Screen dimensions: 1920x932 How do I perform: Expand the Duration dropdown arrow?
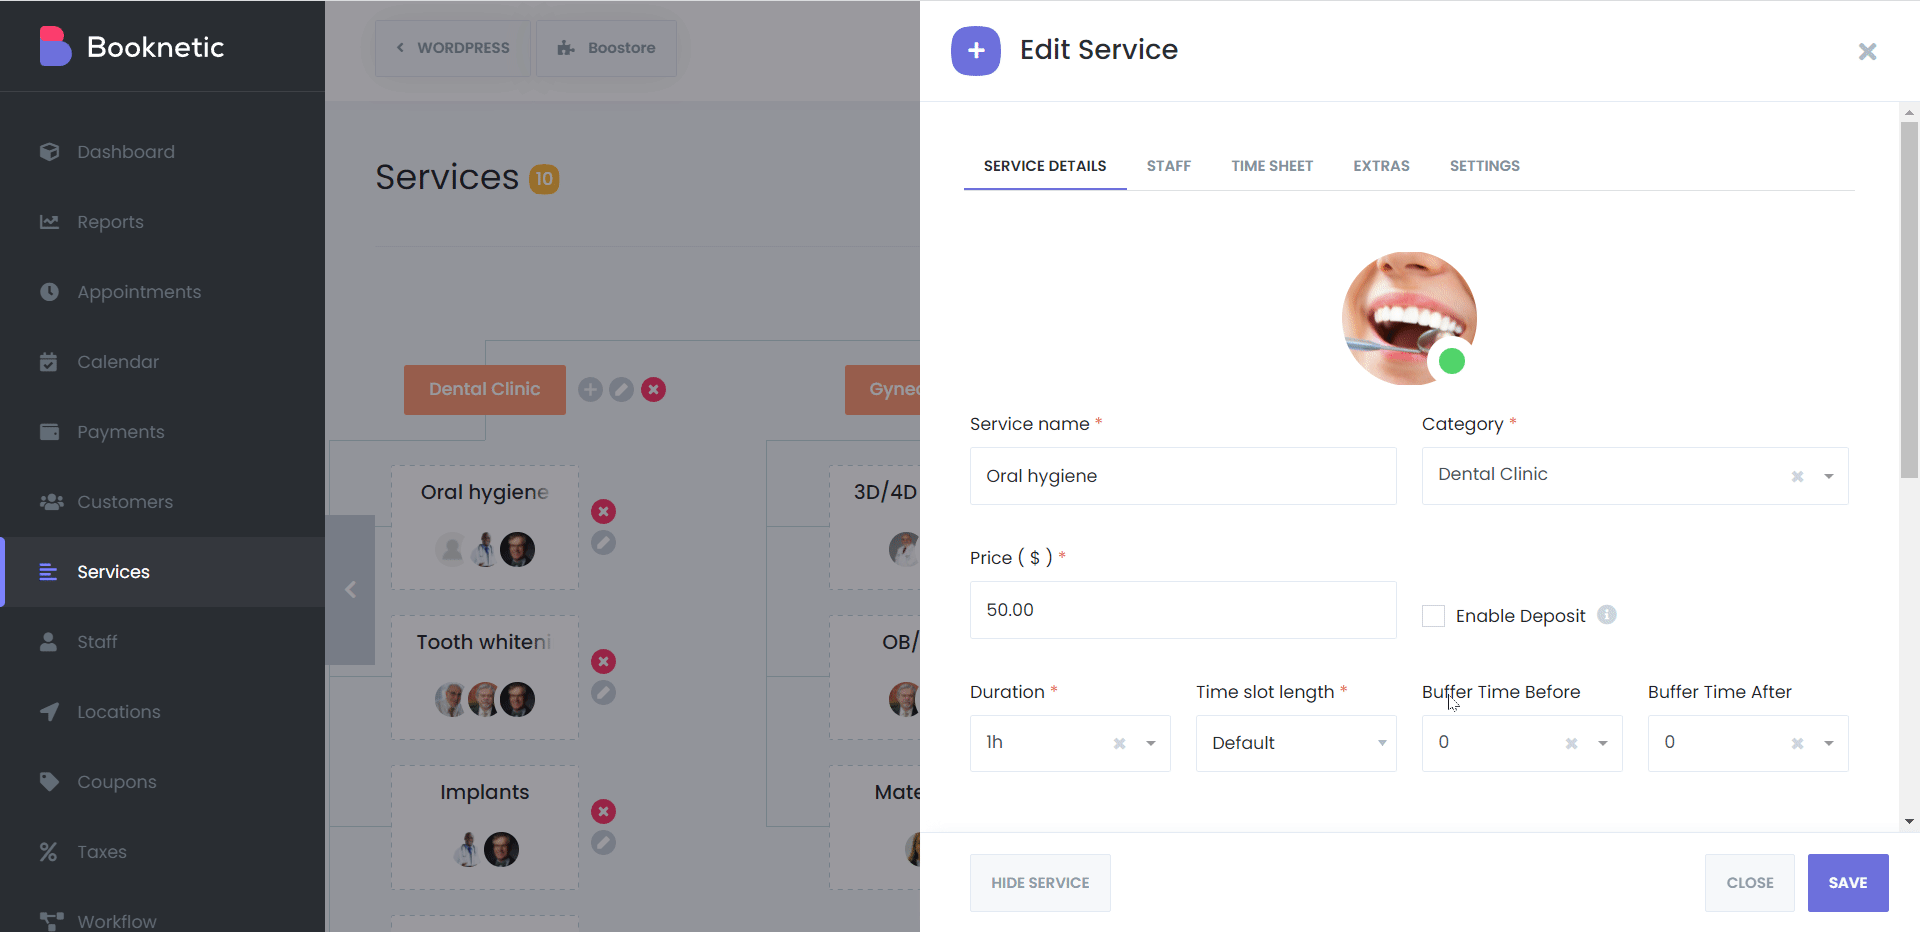(x=1151, y=743)
